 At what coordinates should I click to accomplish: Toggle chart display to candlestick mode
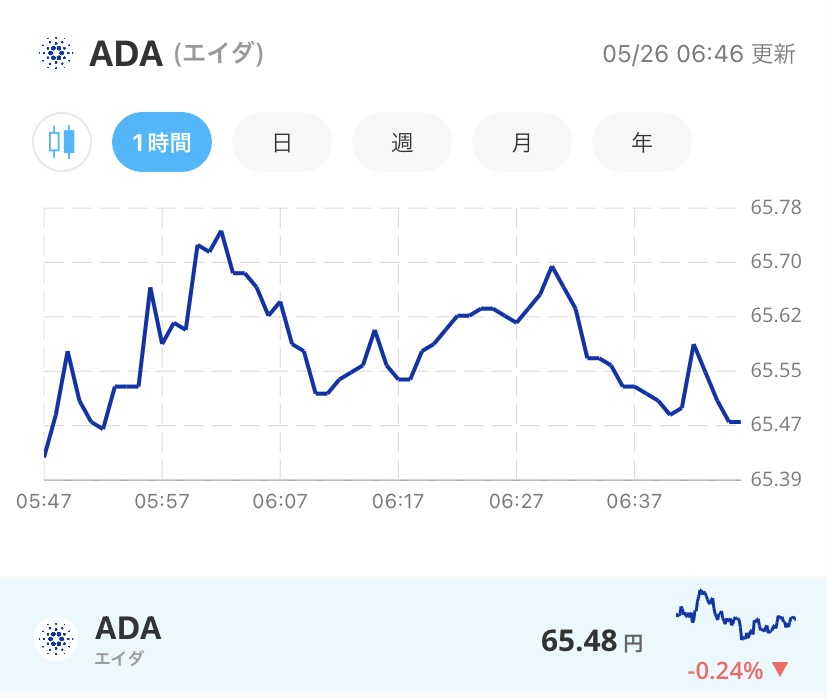(61, 142)
